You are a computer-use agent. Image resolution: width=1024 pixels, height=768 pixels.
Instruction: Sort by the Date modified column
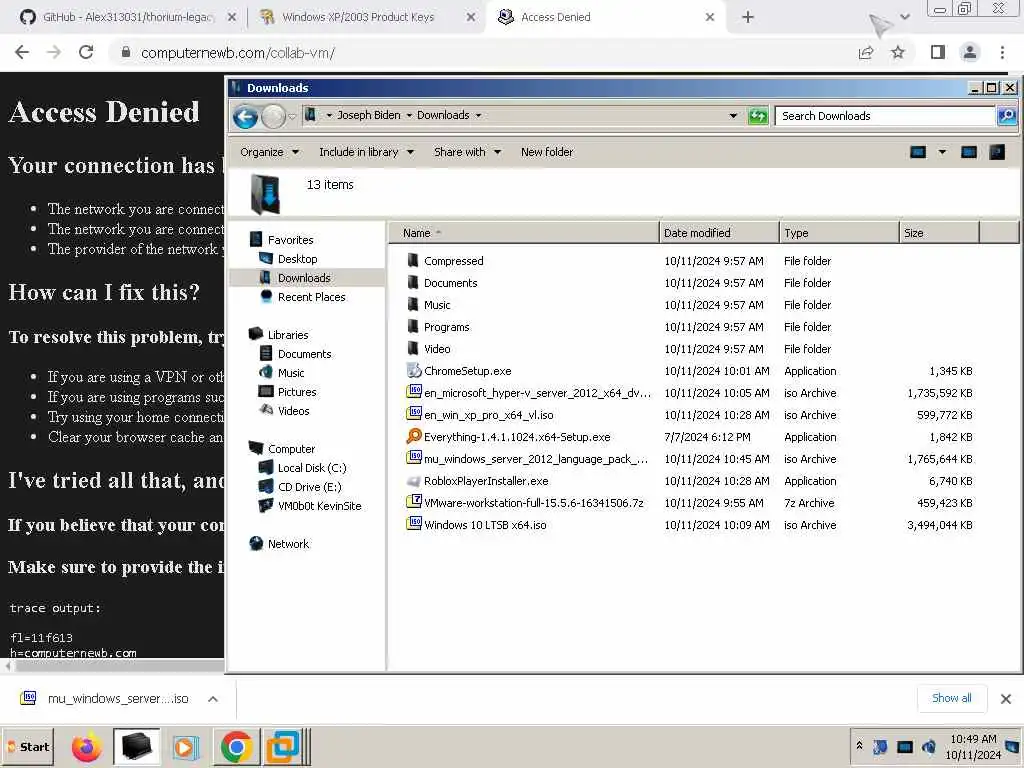pyautogui.click(x=719, y=233)
